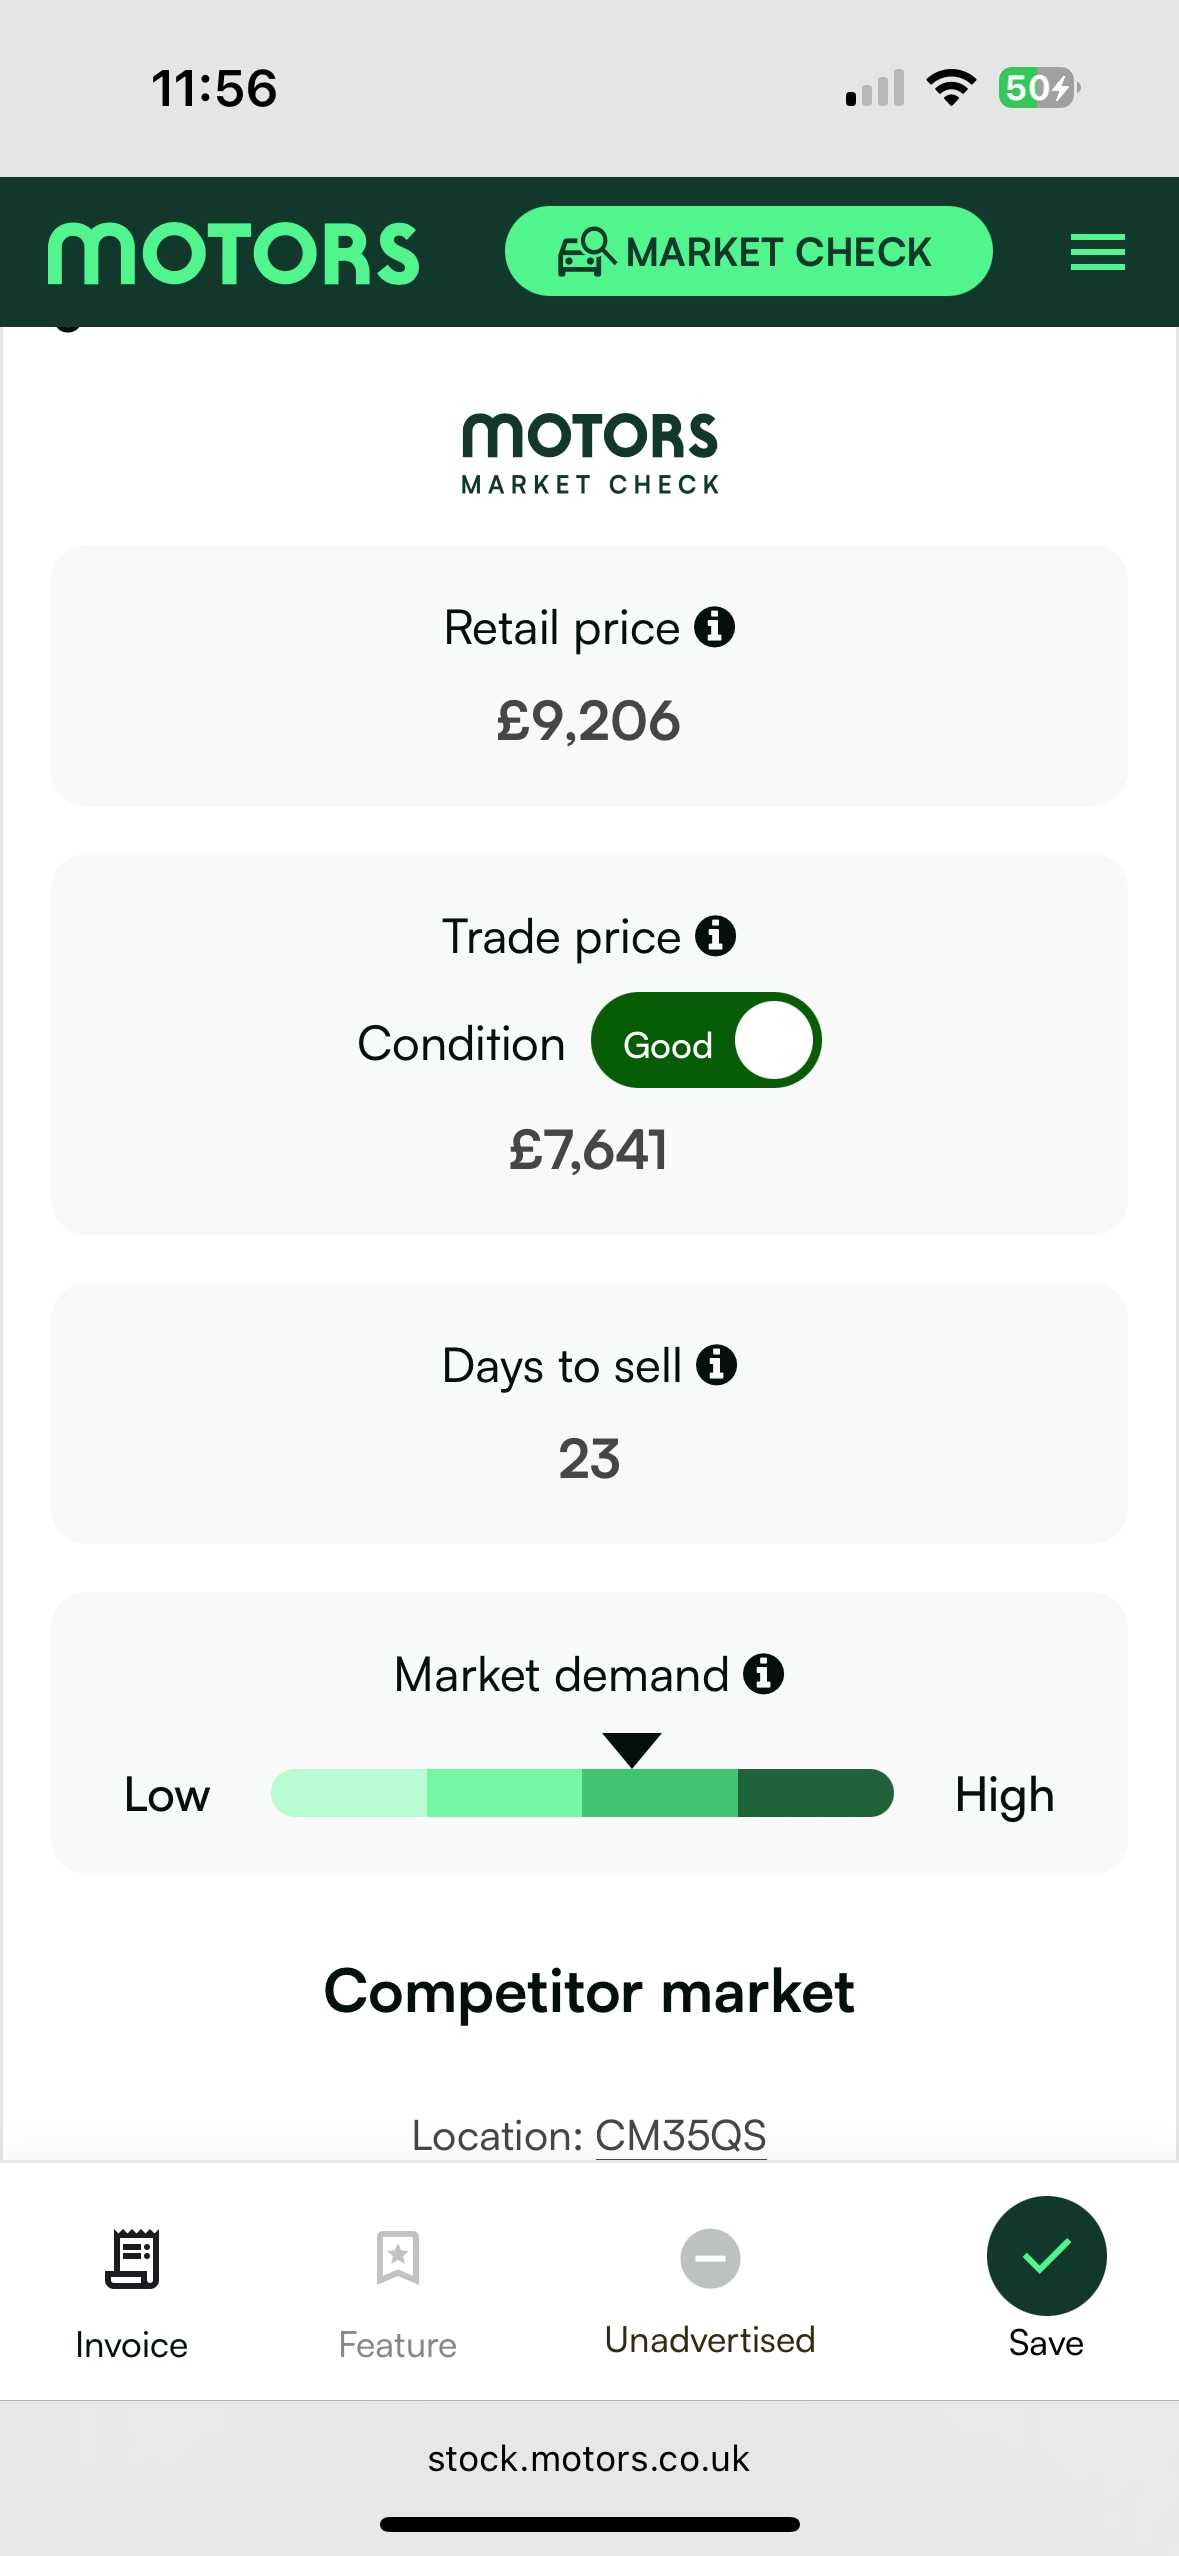Tap the Retail price info icon
Screen dimensions: 1179x2556
715,628
